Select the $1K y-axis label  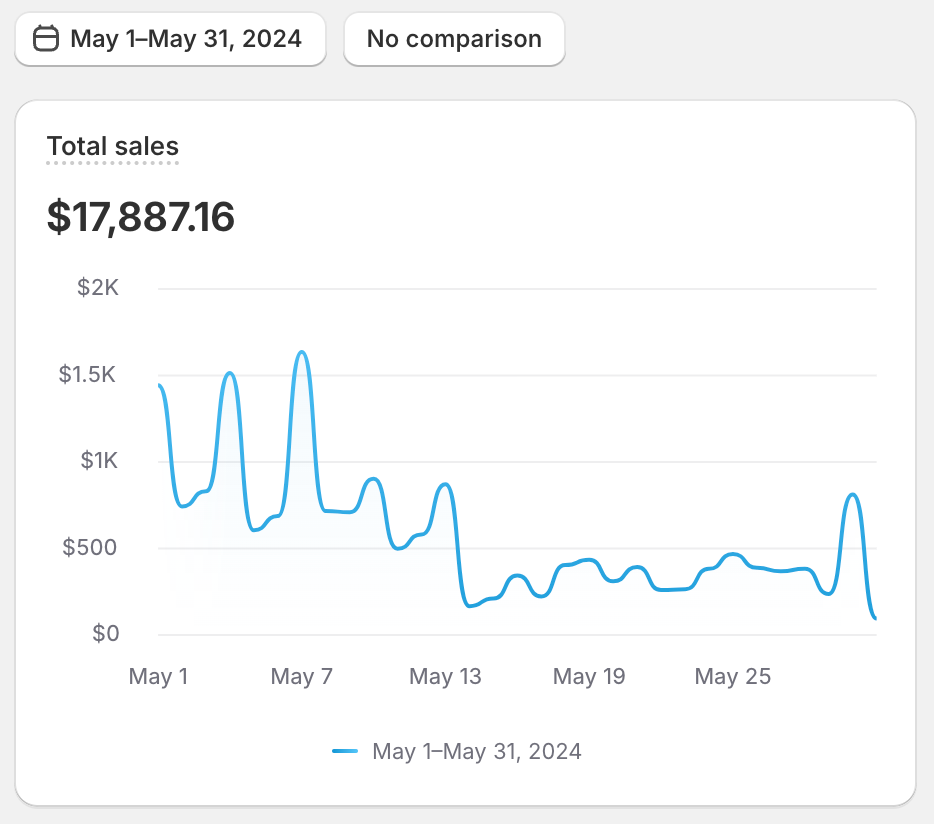pyautogui.click(x=98, y=461)
